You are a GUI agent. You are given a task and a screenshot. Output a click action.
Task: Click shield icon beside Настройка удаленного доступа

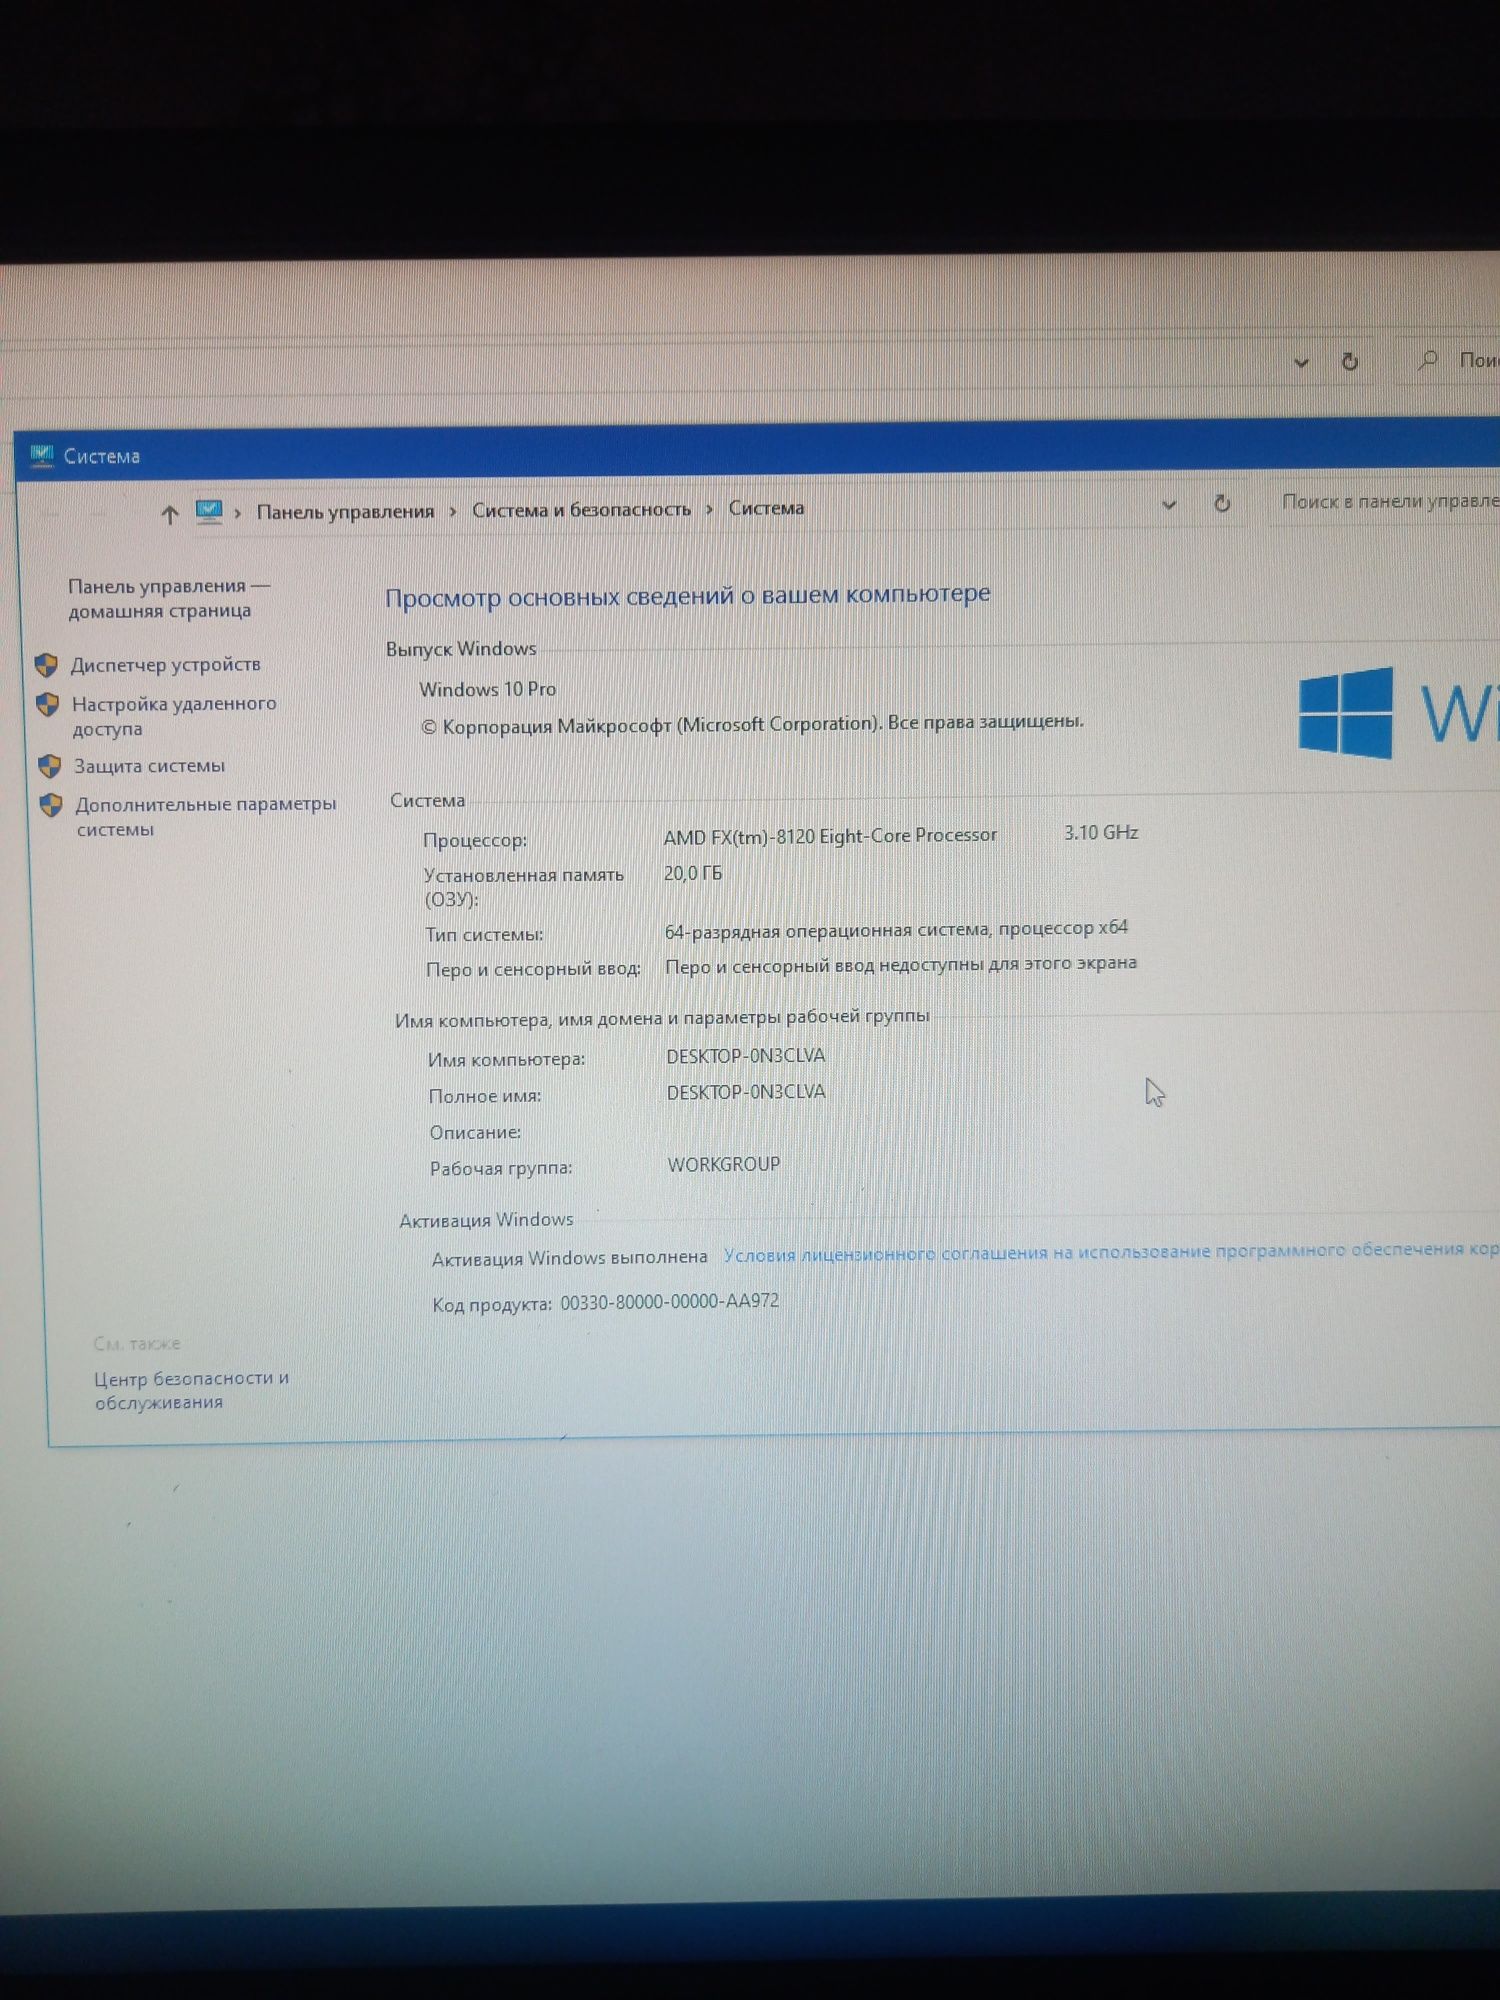[47, 705]
